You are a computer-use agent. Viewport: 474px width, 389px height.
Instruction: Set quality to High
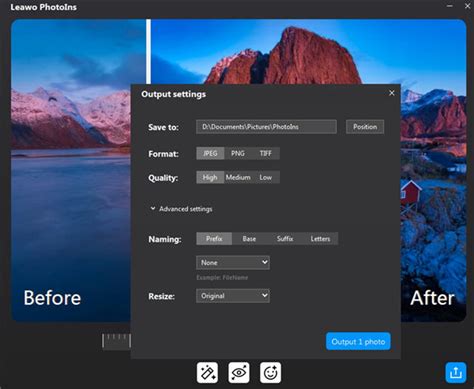210,177
